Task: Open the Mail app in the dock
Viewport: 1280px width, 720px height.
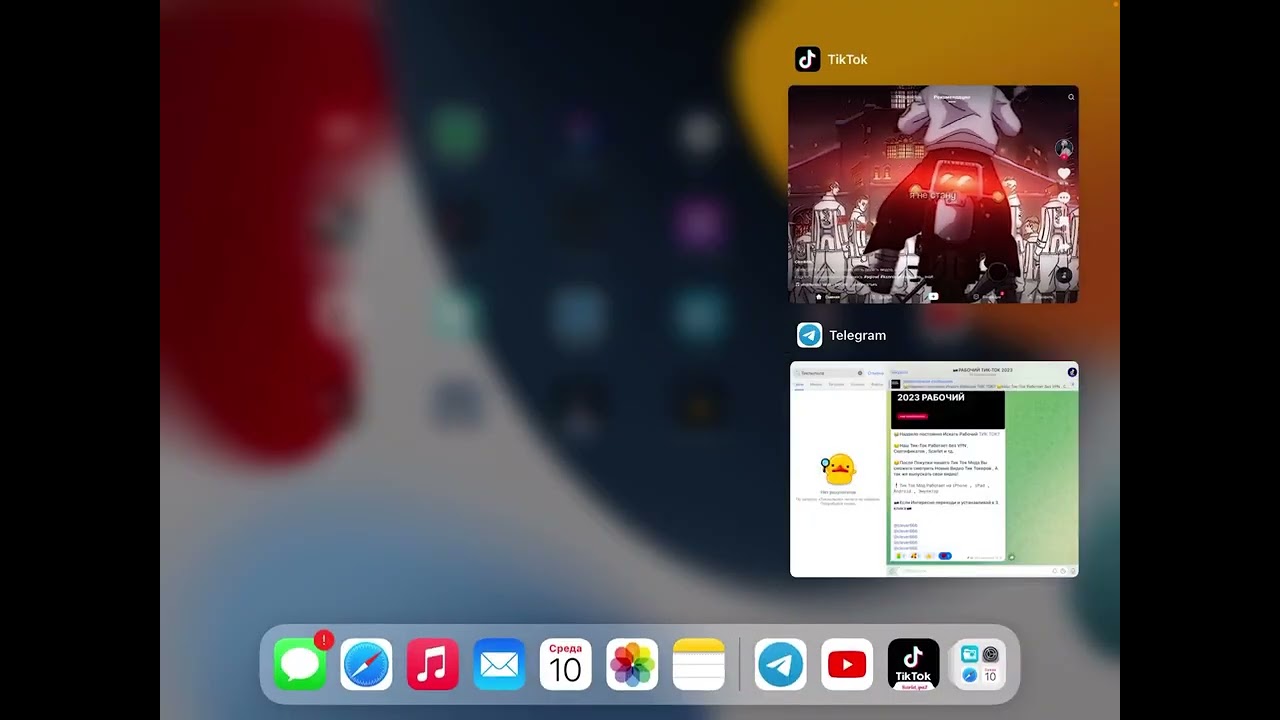Action: pos(499,665)
